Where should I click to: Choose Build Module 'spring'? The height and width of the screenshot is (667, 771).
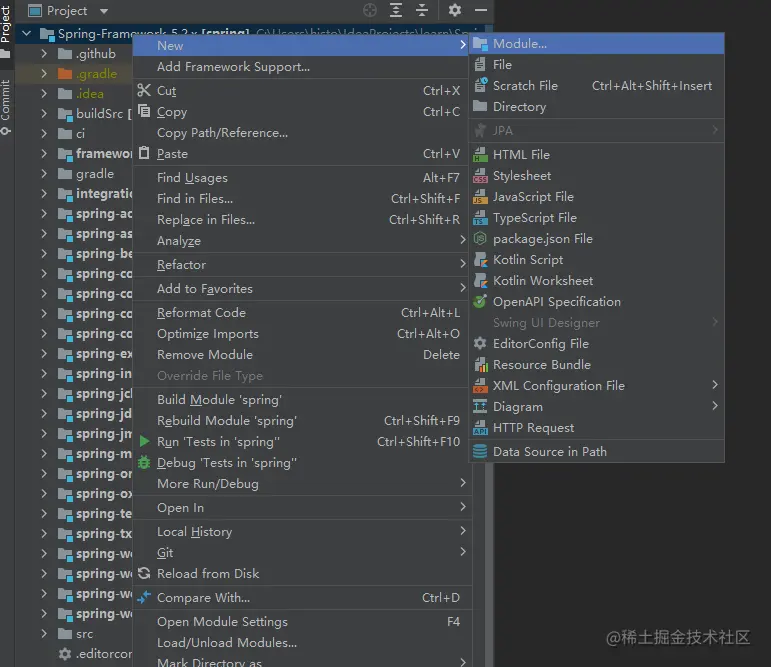click(x=301, y=399)
